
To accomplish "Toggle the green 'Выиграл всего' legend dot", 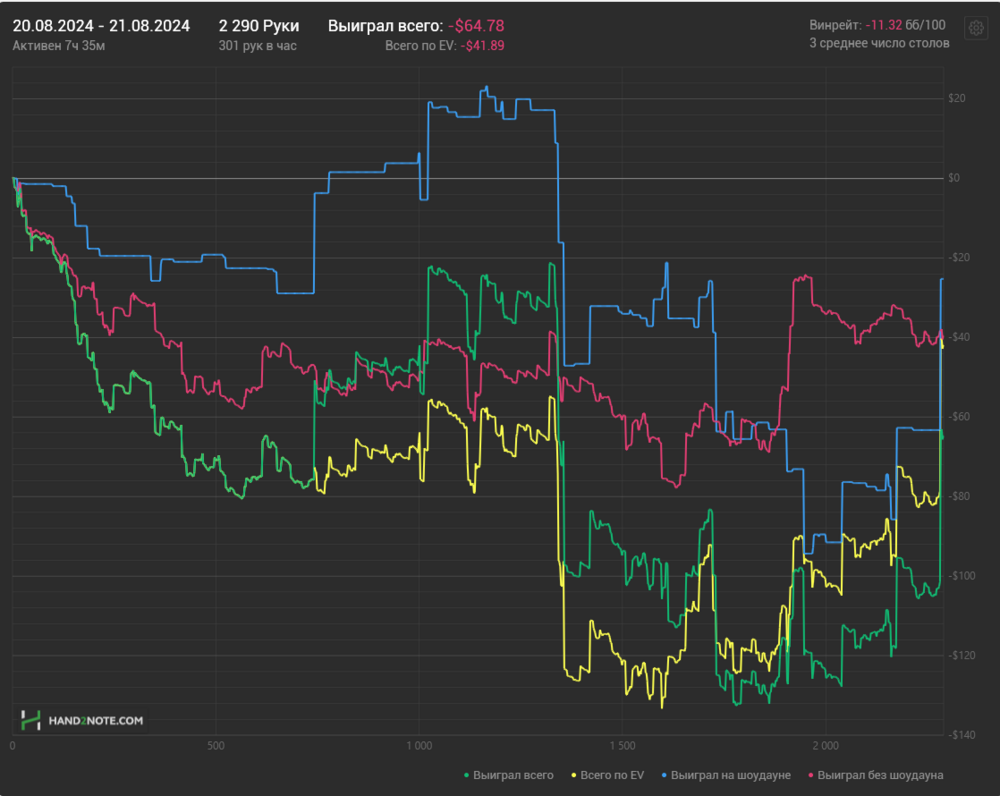I will point(466,775).
